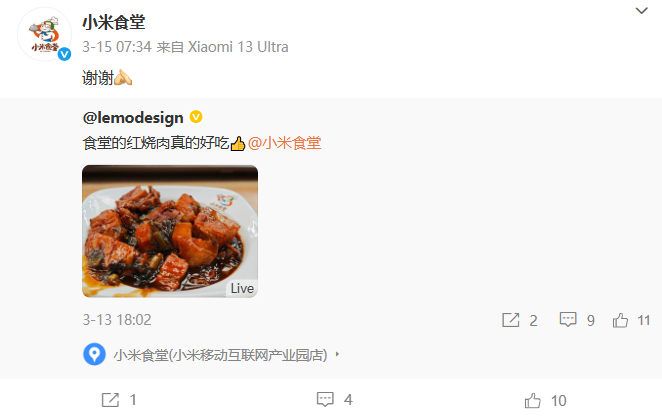Follow the orange @小米食堂 mention

coord(285,143)
